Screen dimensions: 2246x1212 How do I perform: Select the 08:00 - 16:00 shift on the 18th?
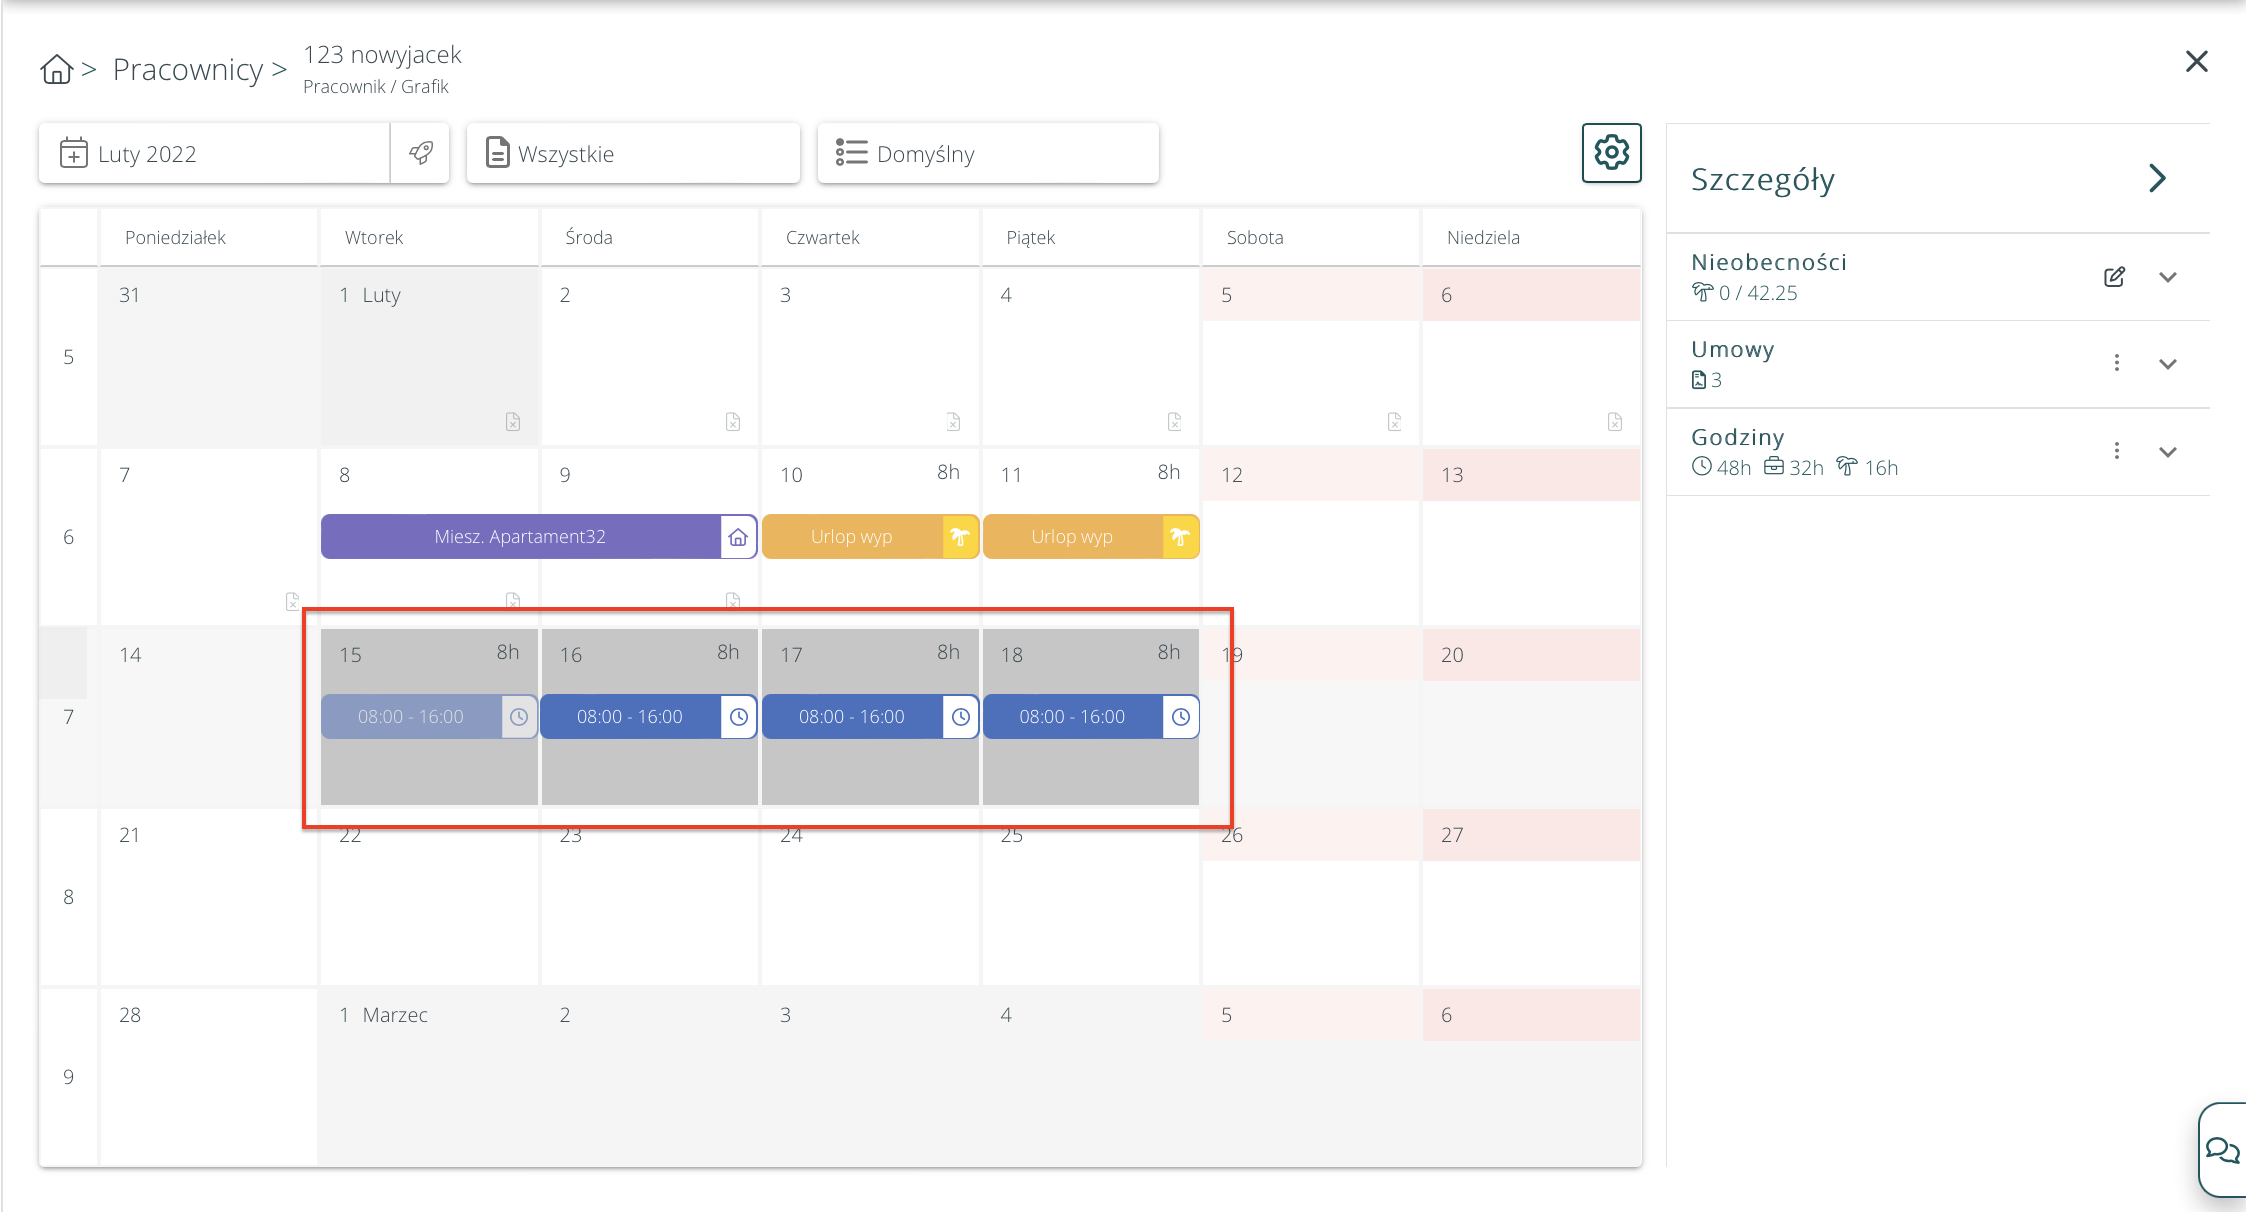[1072, 717]
